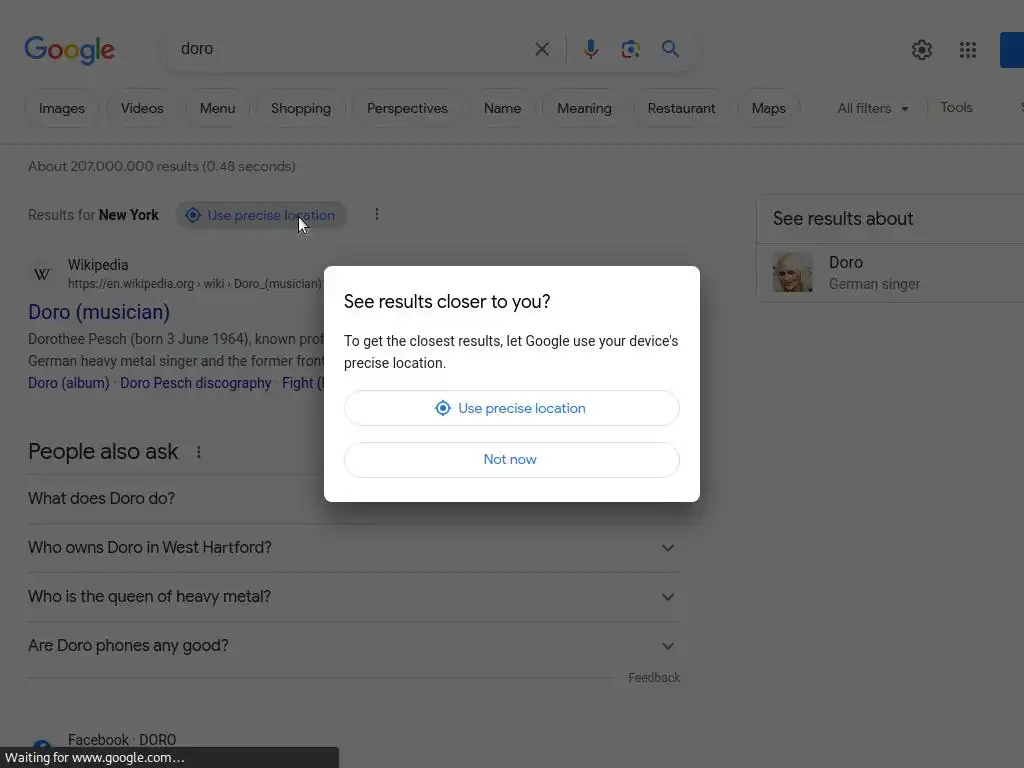Open the Google apps grid icon

click(x=968, y=50)
